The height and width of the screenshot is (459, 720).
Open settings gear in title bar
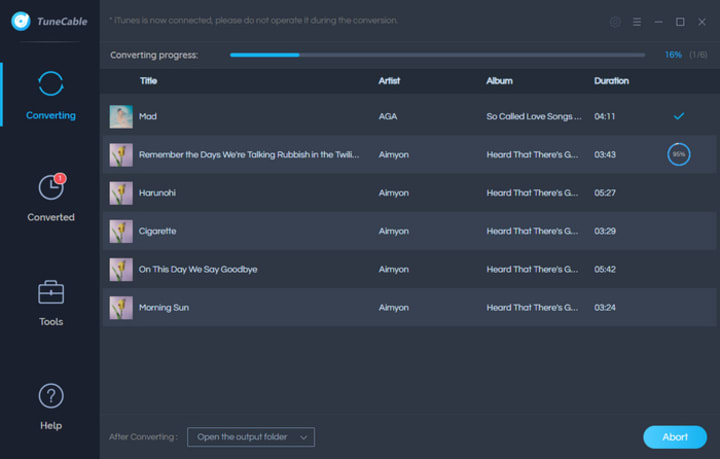(615, 22)
